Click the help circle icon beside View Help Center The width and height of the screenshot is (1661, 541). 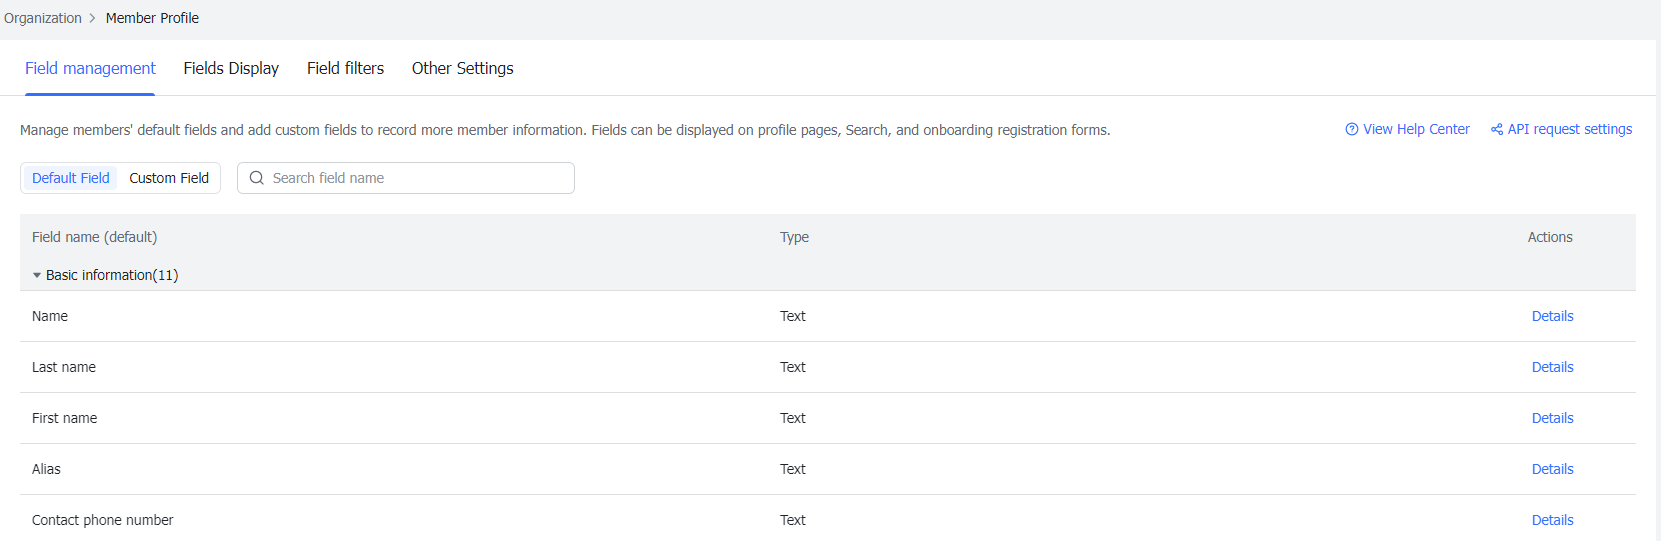(1352, 129)
